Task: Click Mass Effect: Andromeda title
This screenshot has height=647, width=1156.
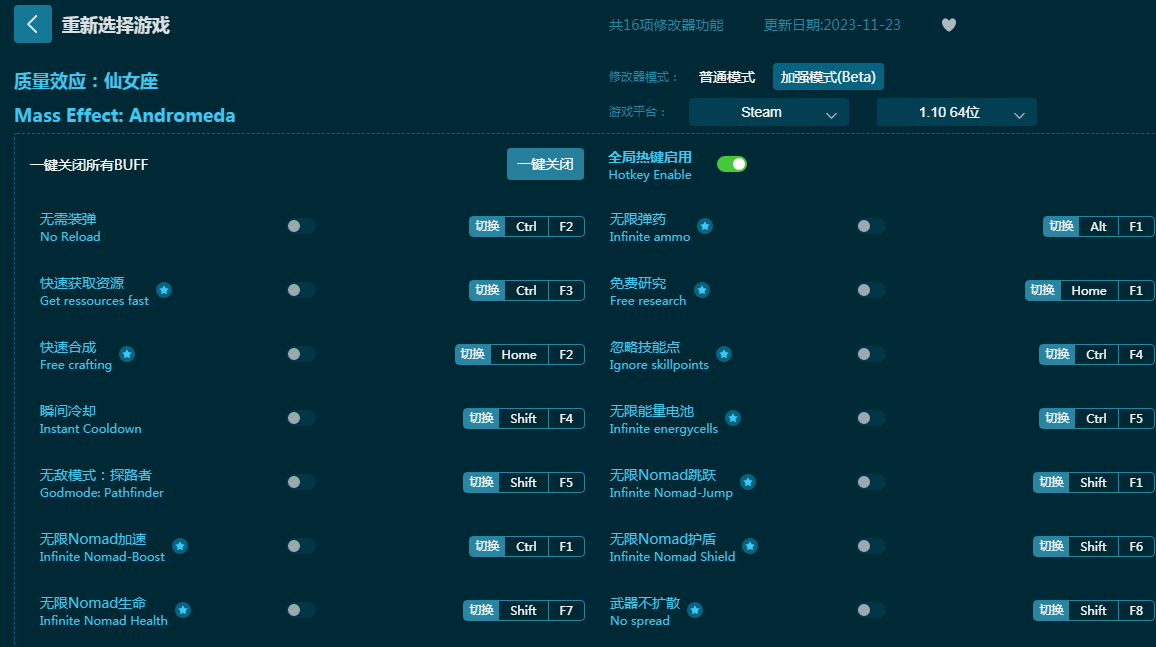Action: pyautogui.click(x=125, y=116)
